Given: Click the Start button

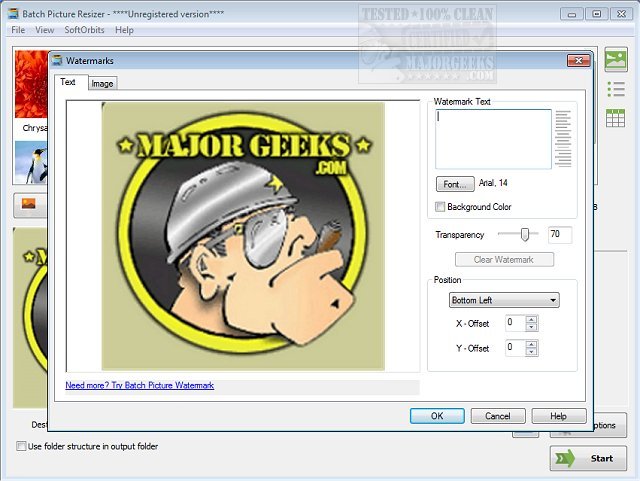Looking at the screenshot, I should tap(588, 458).
